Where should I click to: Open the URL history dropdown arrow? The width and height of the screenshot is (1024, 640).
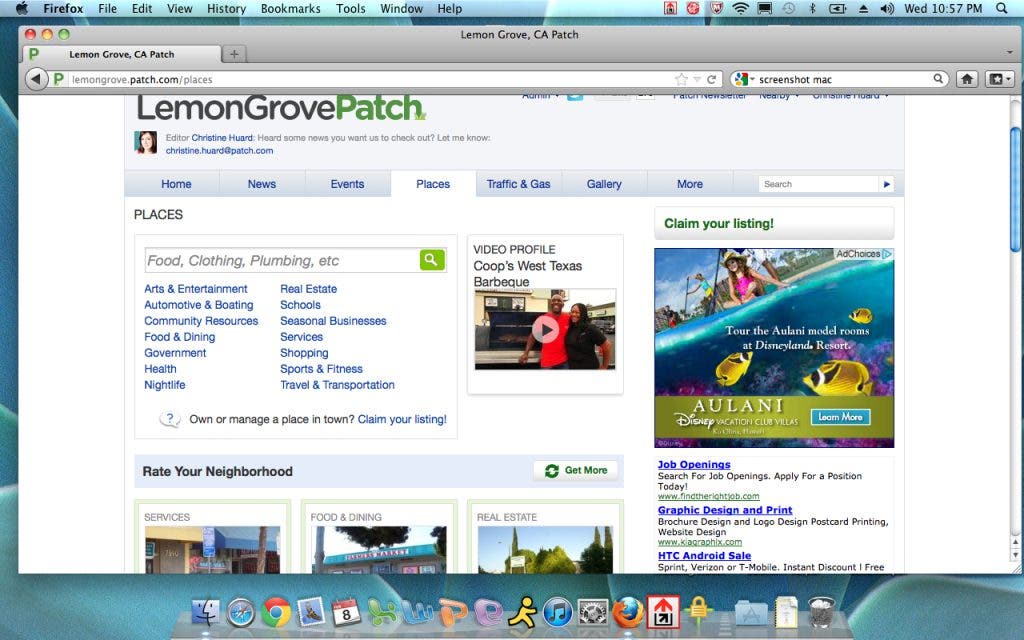tap(697, 79)
